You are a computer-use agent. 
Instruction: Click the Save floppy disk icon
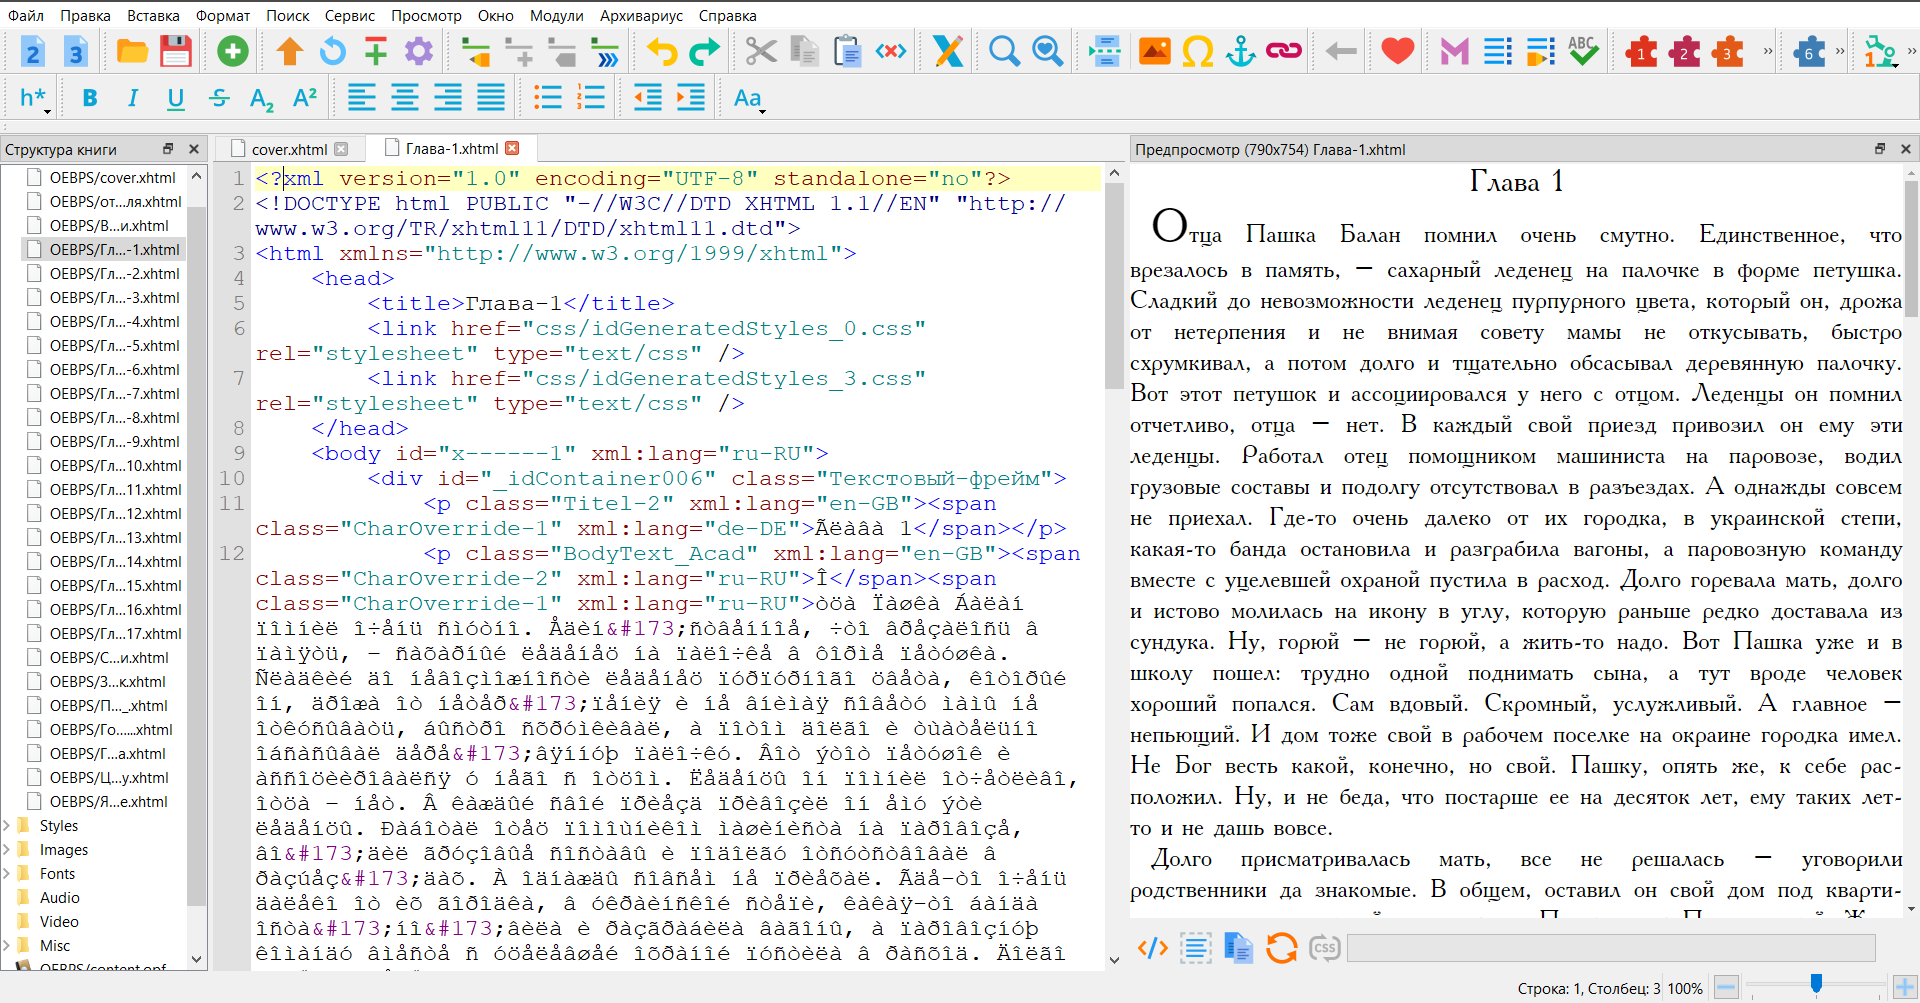176,51
